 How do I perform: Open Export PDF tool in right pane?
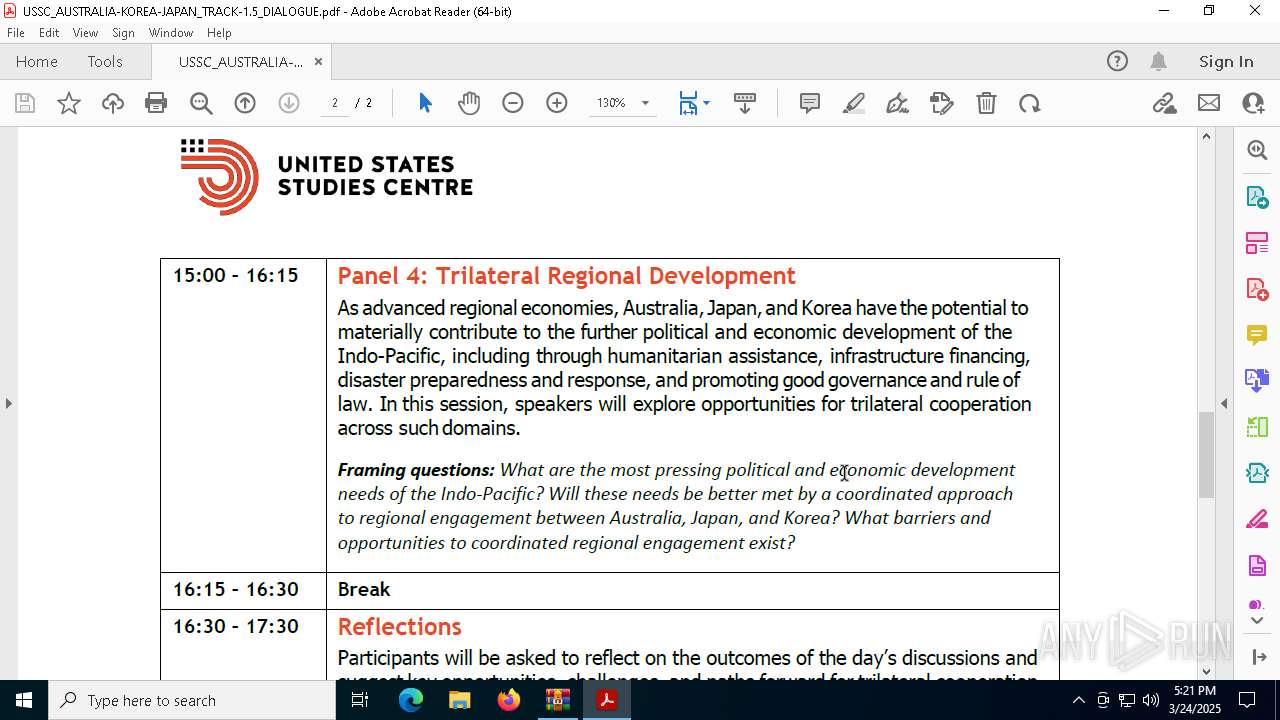pyautogui.click(x=1257, y=197)
